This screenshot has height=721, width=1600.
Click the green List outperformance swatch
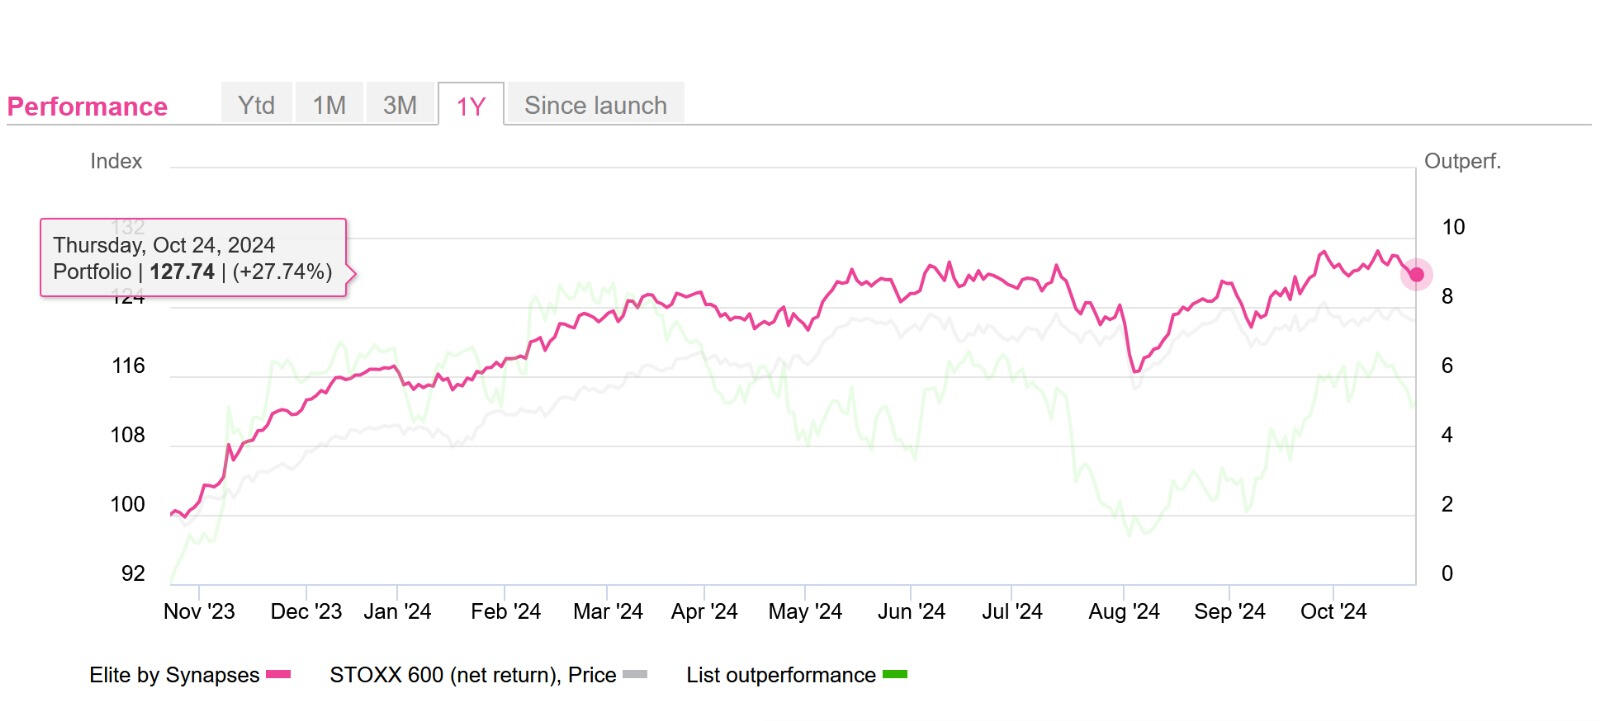(895, 675)
